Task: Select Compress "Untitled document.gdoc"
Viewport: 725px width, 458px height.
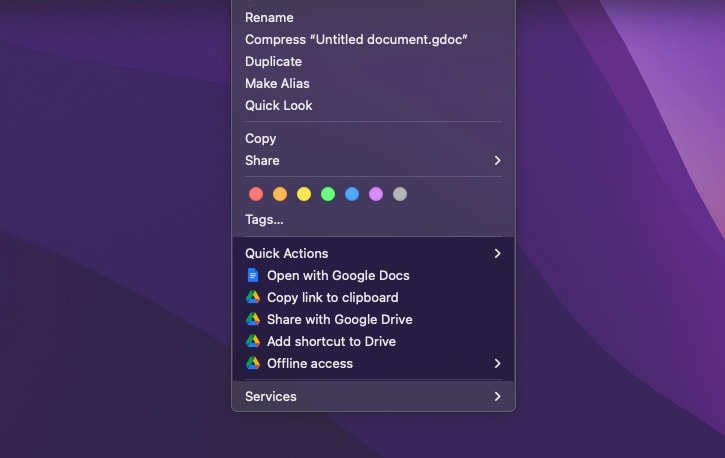Action: [x=356, y=40]
